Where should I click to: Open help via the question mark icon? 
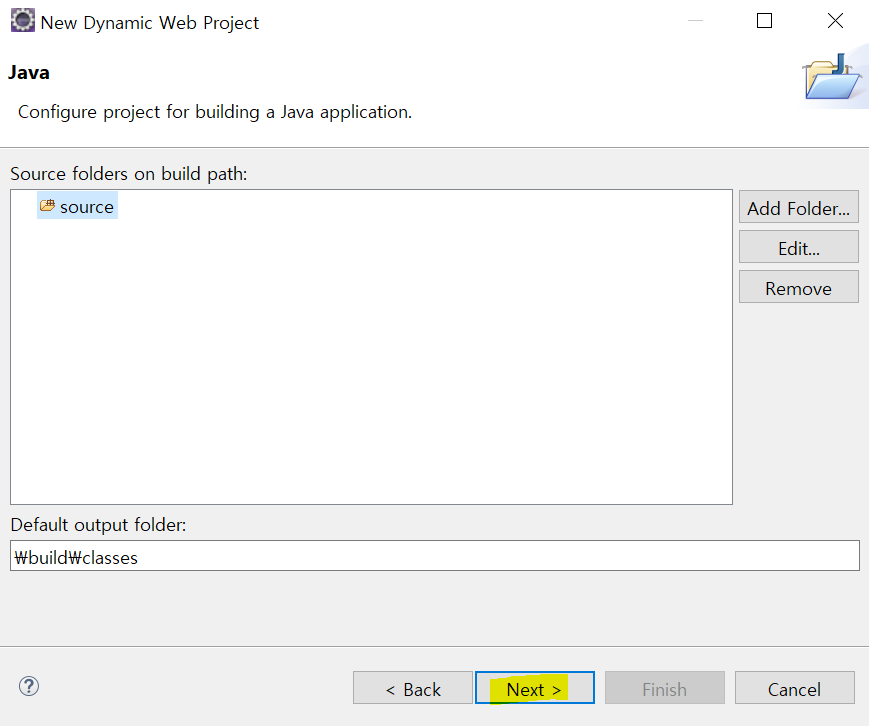click(x=29, y=686)
